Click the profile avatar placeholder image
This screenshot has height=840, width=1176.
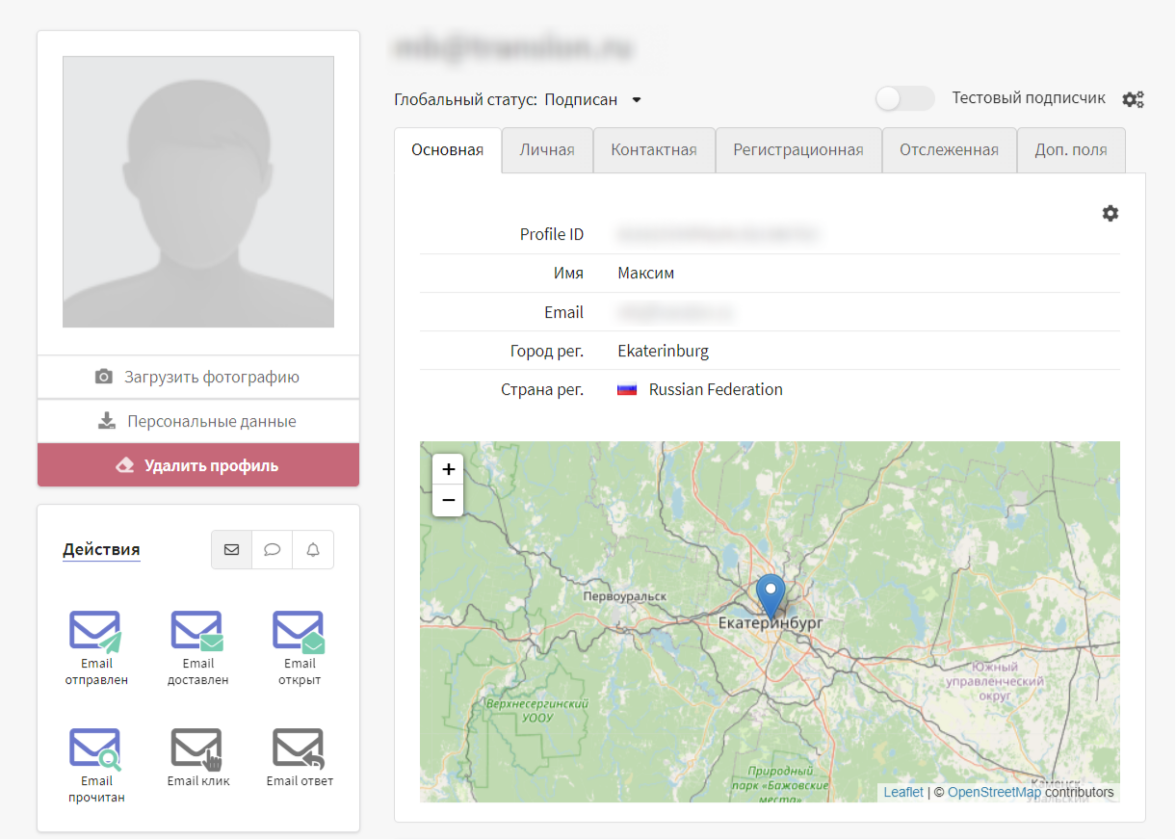[x=198, y=191]
